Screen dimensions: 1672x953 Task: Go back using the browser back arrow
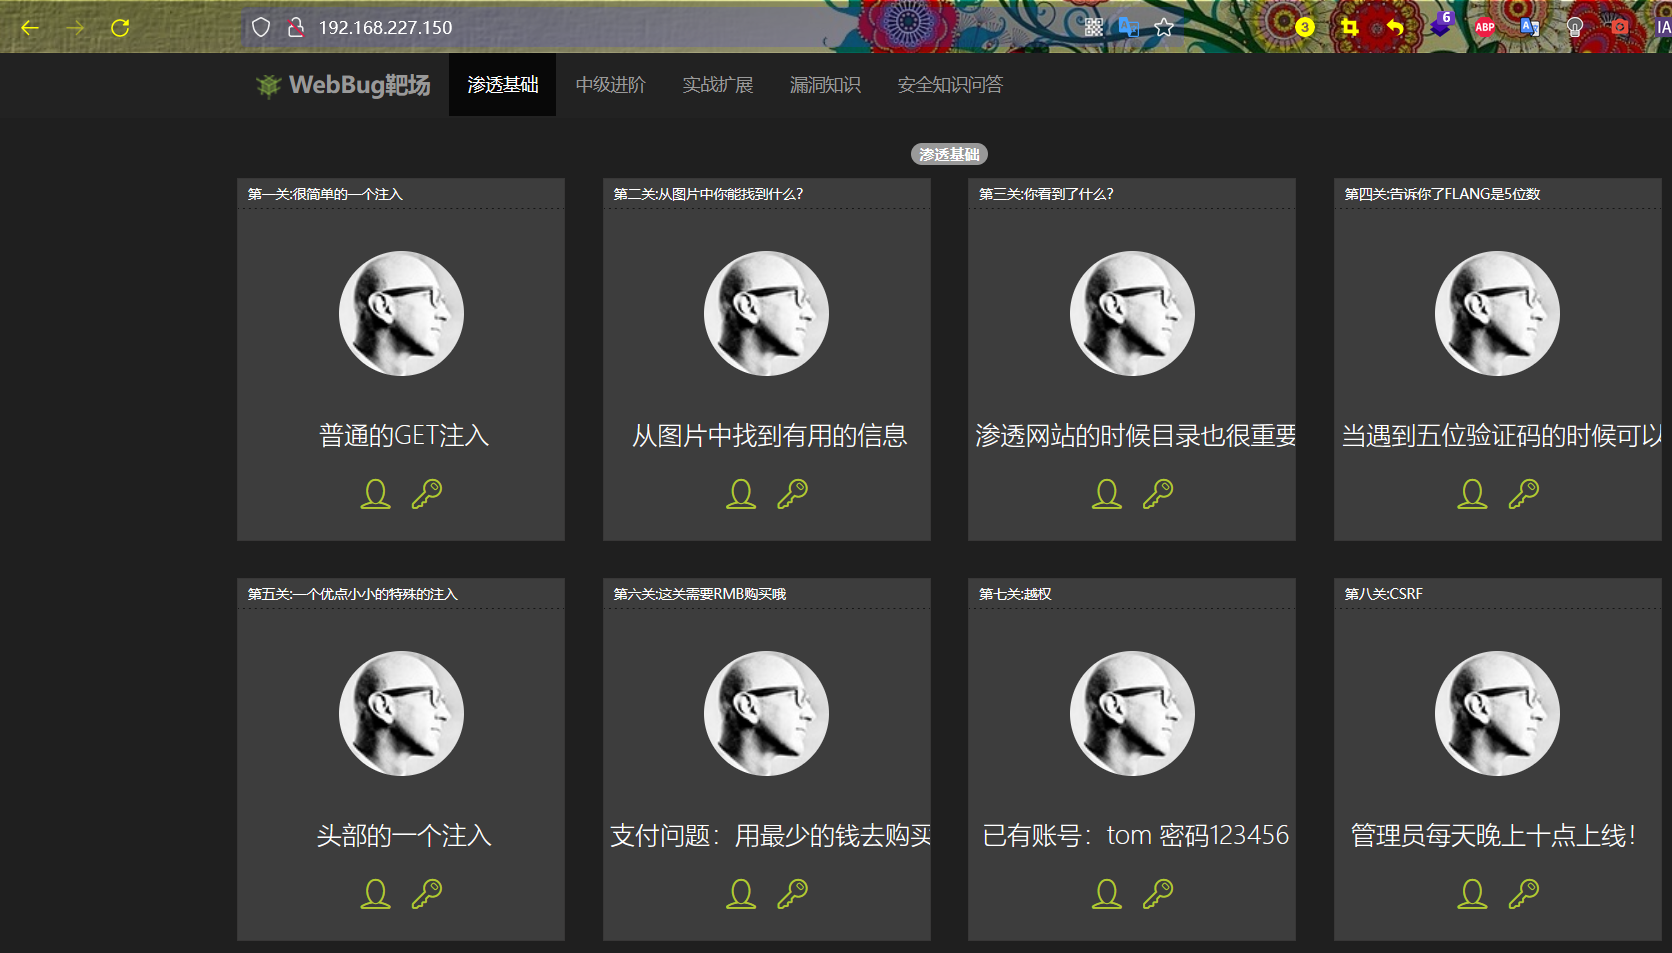tap(30, 28)
